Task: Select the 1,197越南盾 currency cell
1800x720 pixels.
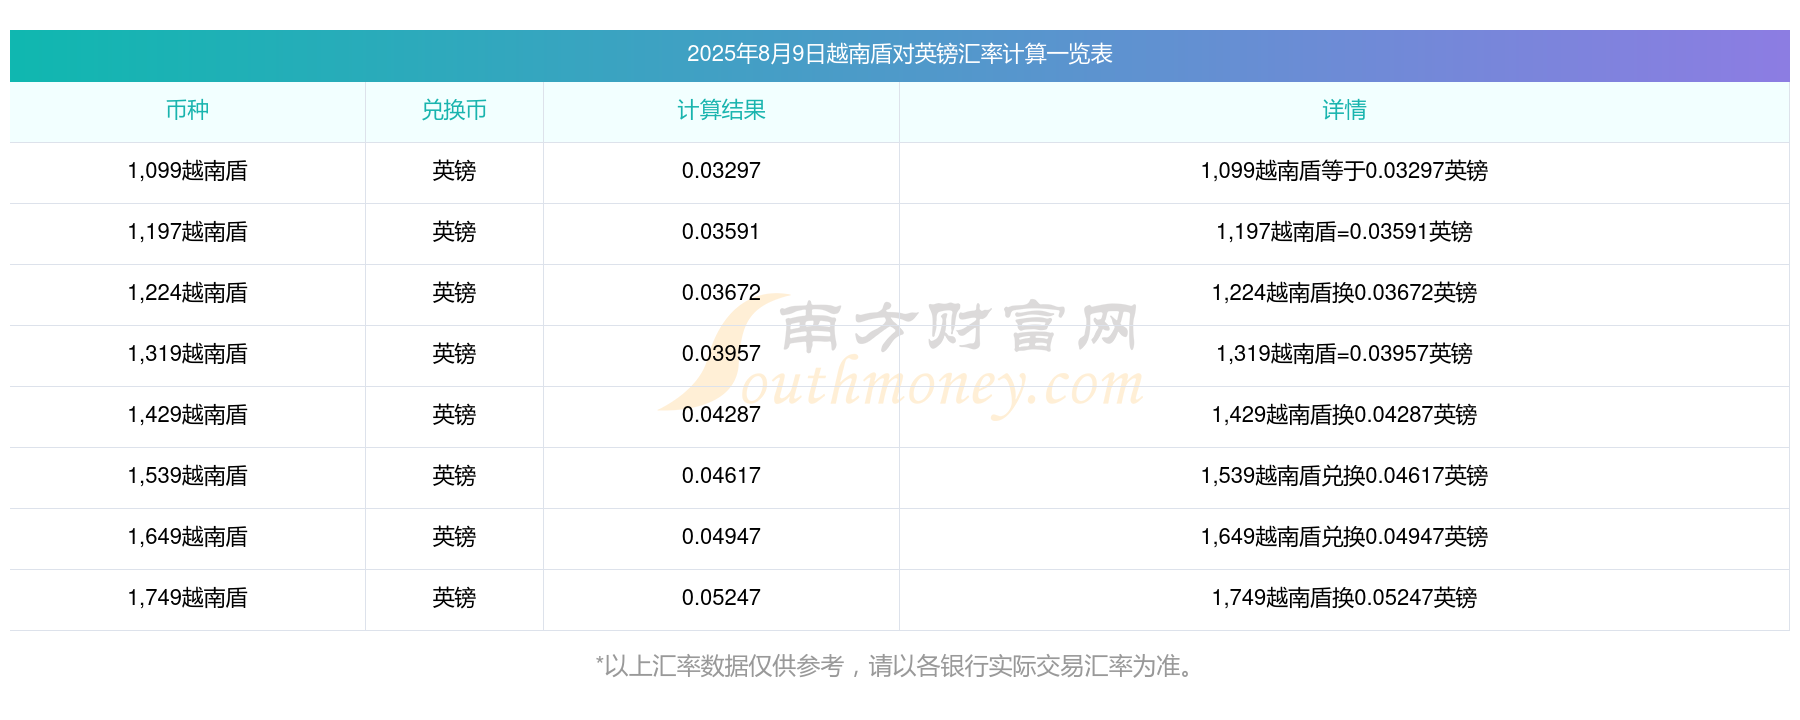Action: pos(187,232)
